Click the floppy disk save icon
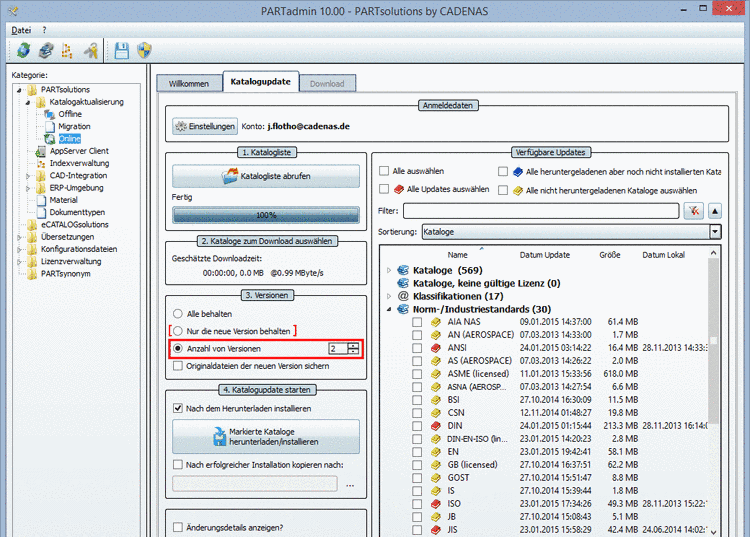The height and width of the screenshot is (537, 750). (x=121, y=50)
